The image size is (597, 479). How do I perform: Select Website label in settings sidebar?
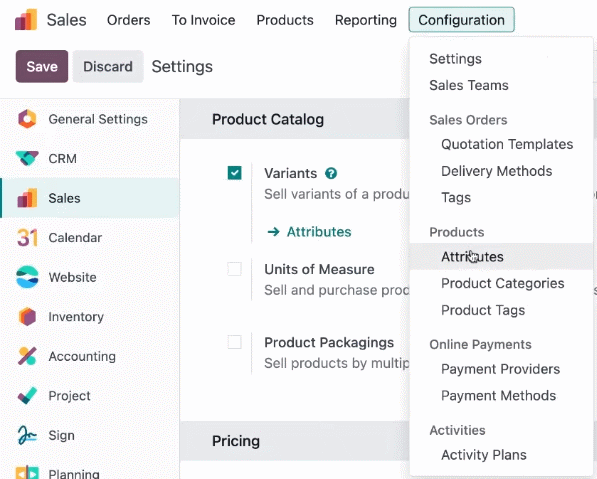pyautogui.click(x=72, y=277)
